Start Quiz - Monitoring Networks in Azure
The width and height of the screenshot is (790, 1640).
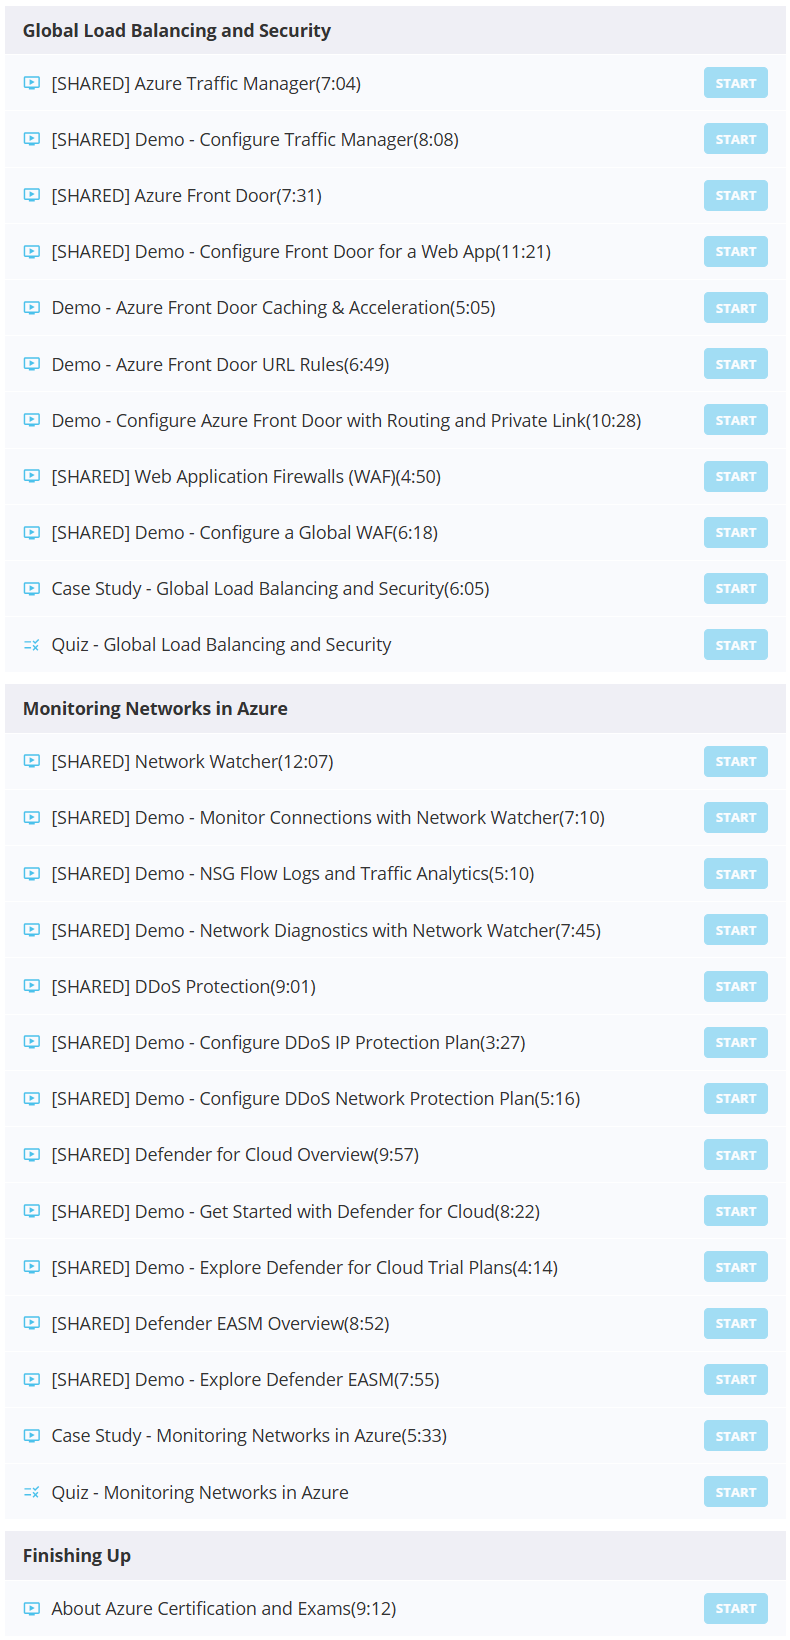(x=736, y=1492)
